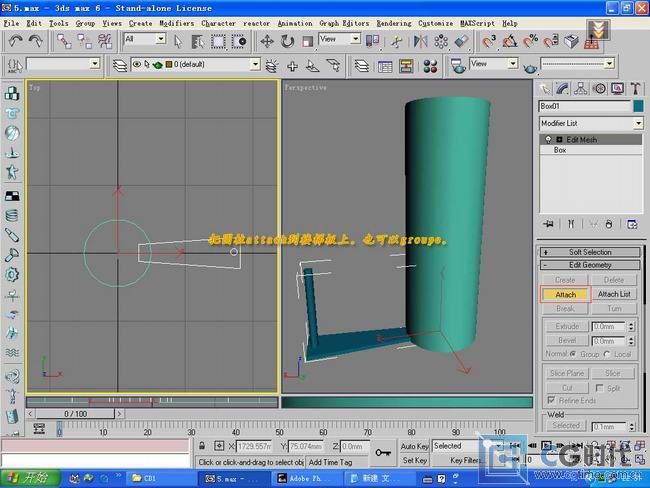Screen dimensions: 650x488
Task: Open the Modifier List dropdown
Action: tap(591, 123)
